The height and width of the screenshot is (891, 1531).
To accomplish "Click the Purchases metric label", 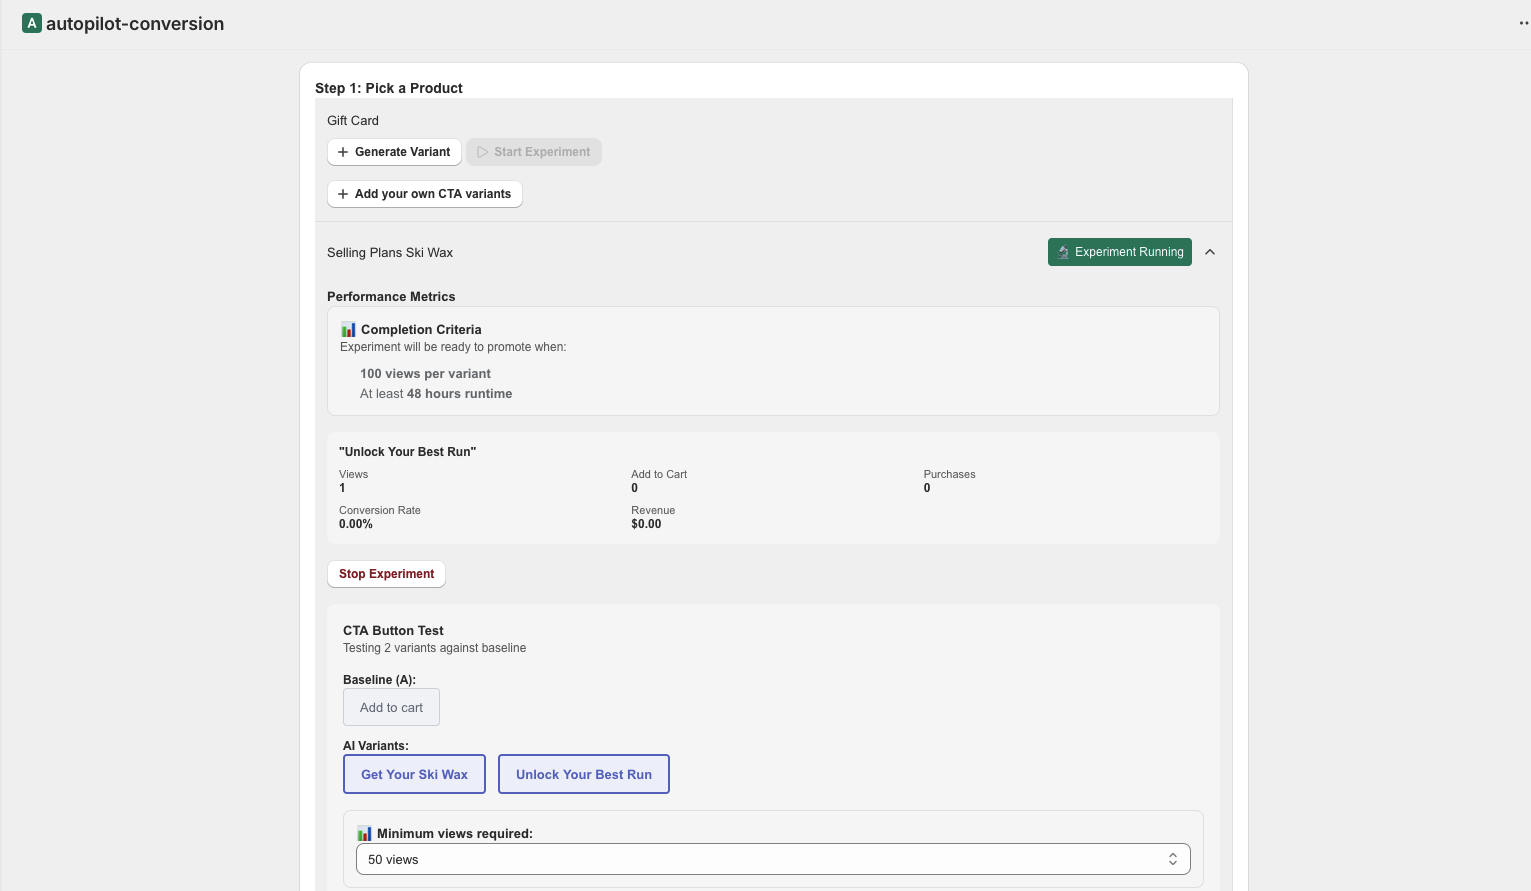I will tap(949, 474).
